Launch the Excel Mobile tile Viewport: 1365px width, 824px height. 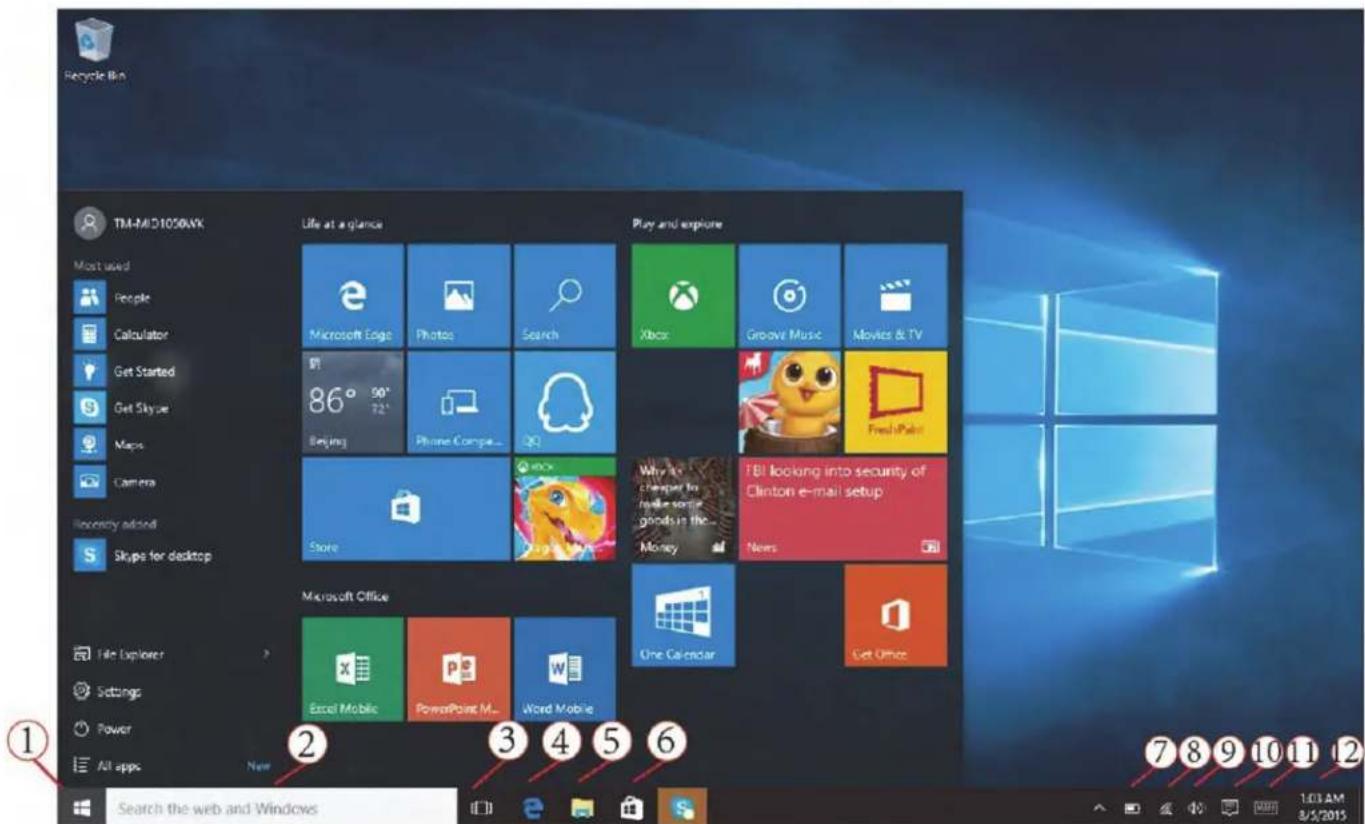click(x=353, y=669)
